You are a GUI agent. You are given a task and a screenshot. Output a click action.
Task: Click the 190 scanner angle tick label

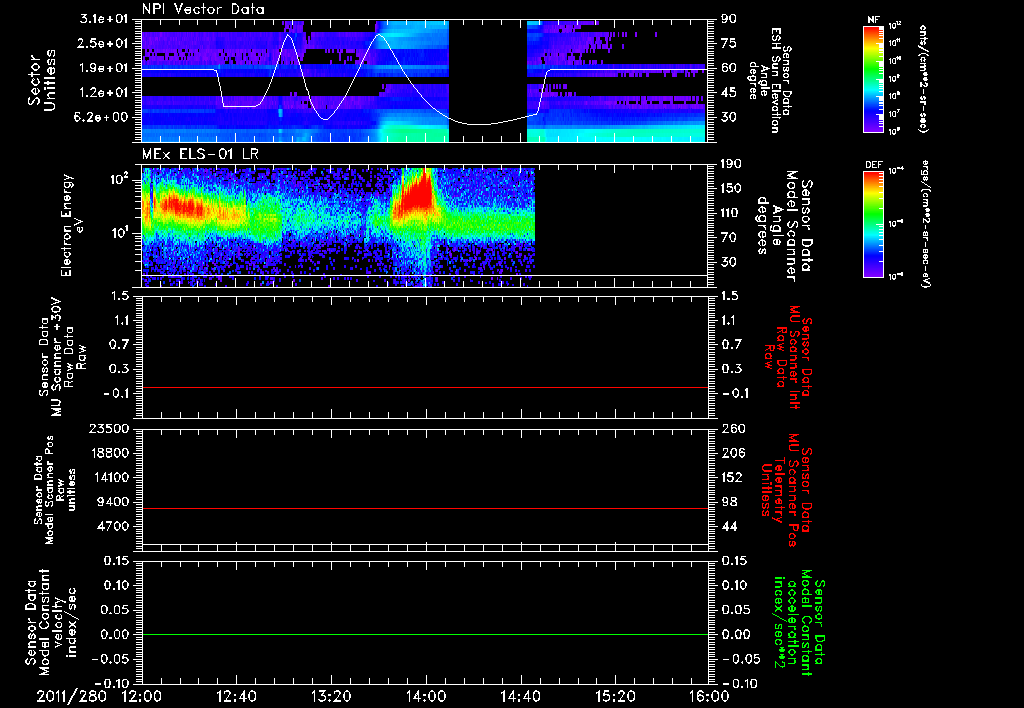[x=731, y=164]
